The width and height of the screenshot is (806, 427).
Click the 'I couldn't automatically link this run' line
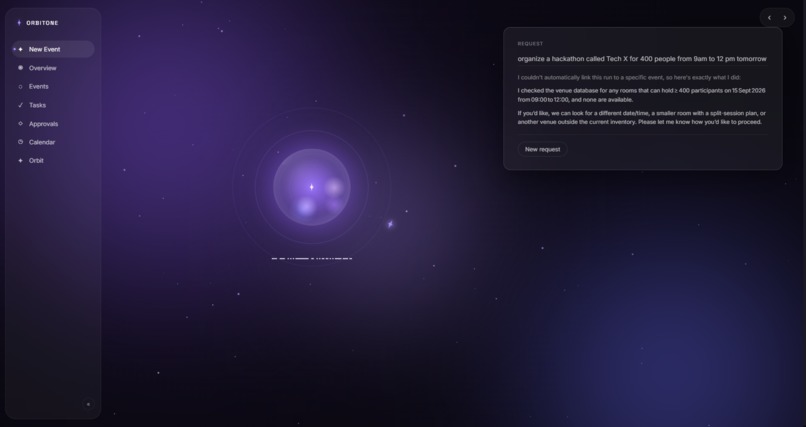click(629, 78)
